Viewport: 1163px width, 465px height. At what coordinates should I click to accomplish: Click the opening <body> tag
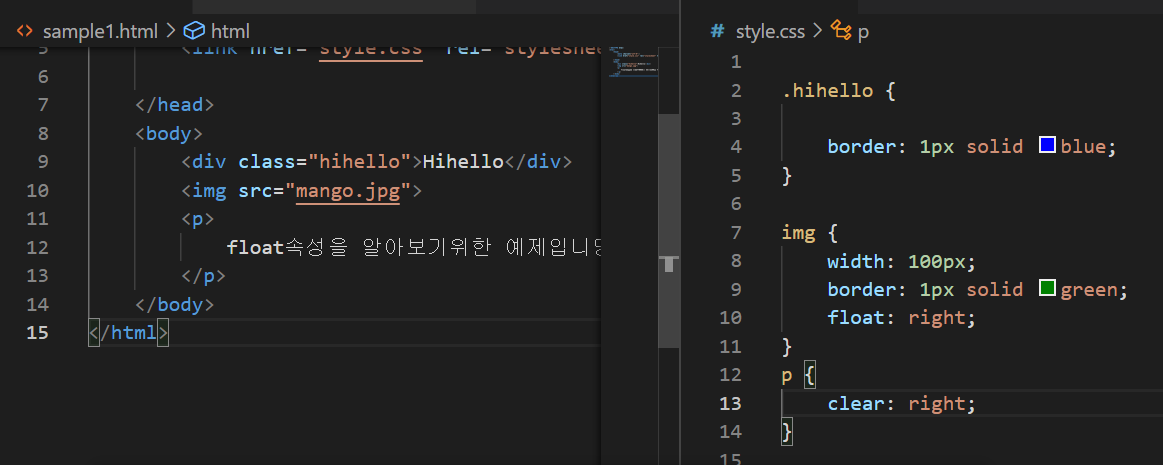(x=168, y=134)
